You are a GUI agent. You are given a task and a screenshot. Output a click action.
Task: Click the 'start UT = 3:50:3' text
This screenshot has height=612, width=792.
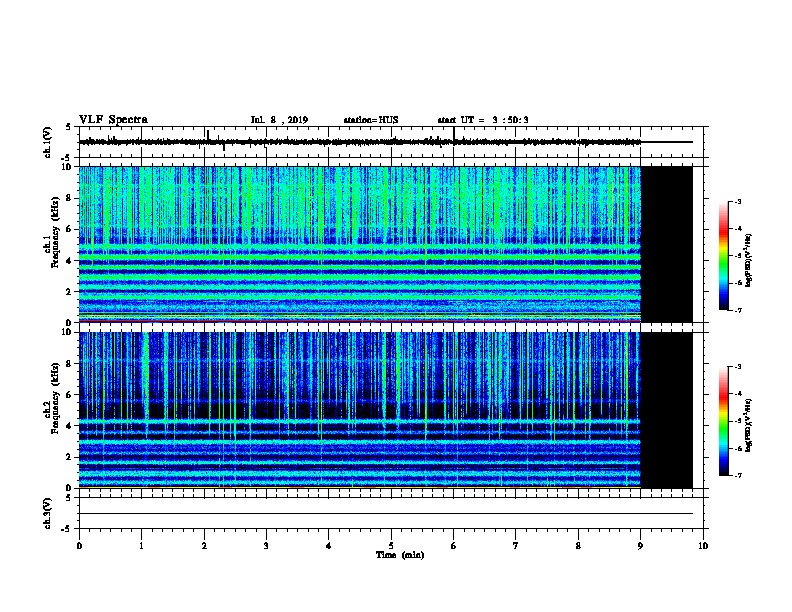pos(483,120)
